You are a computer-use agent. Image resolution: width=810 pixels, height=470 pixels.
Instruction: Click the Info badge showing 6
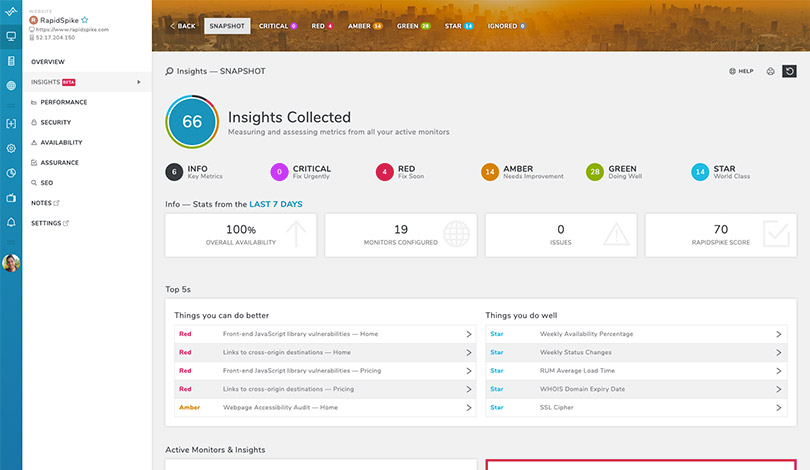tap(174, 172)
